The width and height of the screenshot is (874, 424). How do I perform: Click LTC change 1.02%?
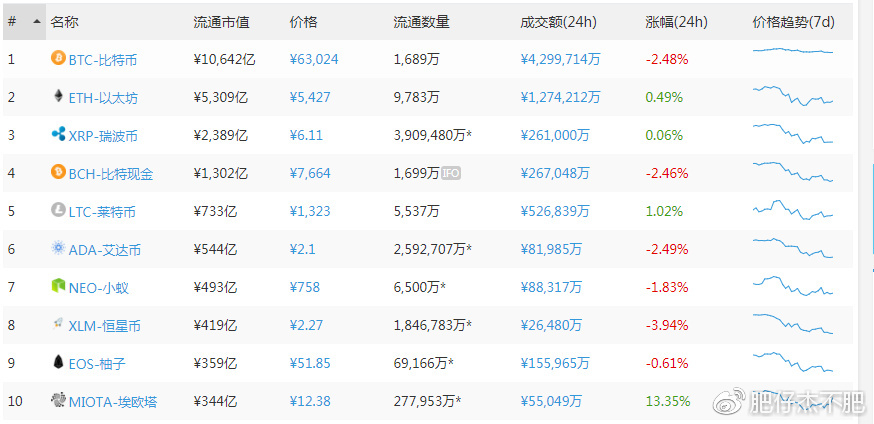click(x=664, y=211)
